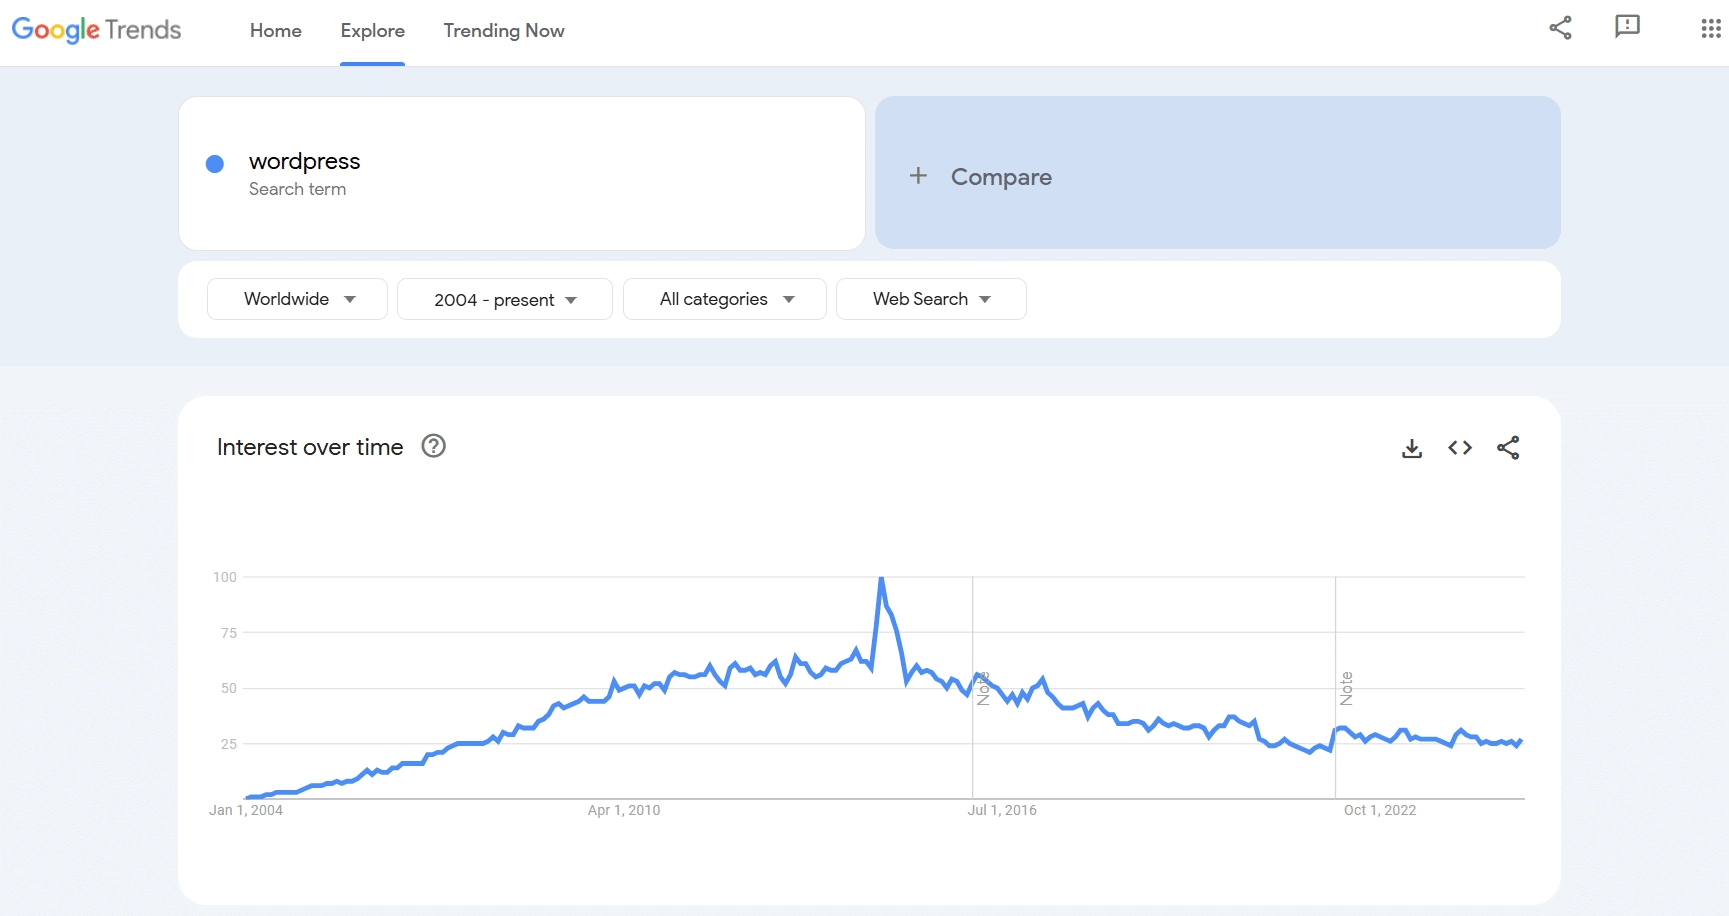Open the Google apps grid
Screen dimensions: 1729x916
1710,28
